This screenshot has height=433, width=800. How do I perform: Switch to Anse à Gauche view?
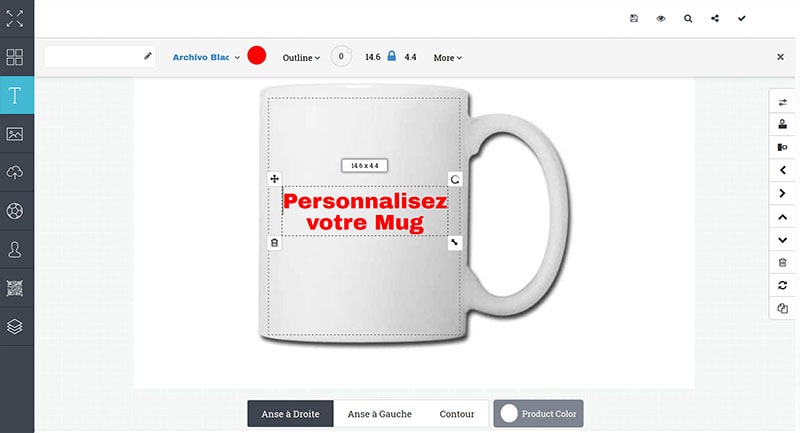point(380,414)
